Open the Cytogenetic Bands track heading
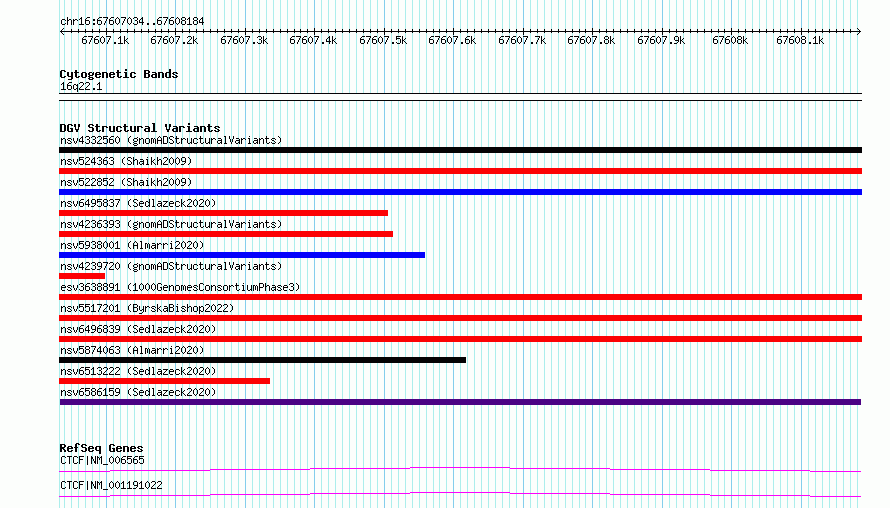 click(119, 74)
